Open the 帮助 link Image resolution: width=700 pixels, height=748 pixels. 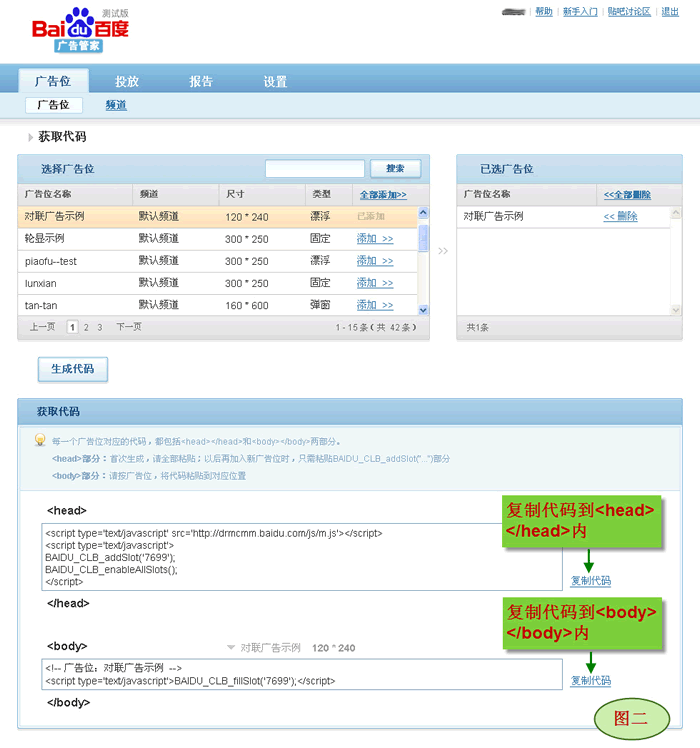click(x=543, y=11)
